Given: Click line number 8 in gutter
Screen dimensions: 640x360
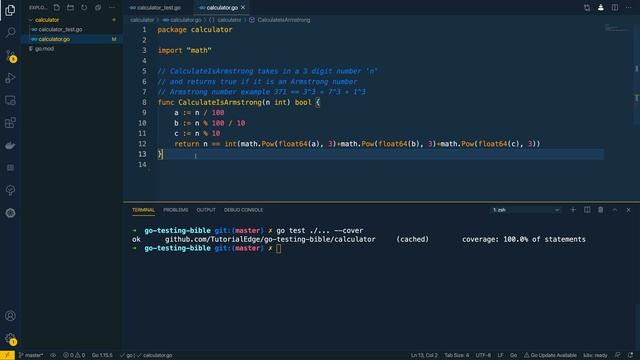Looking at the screenshot, I should [144, 102].
